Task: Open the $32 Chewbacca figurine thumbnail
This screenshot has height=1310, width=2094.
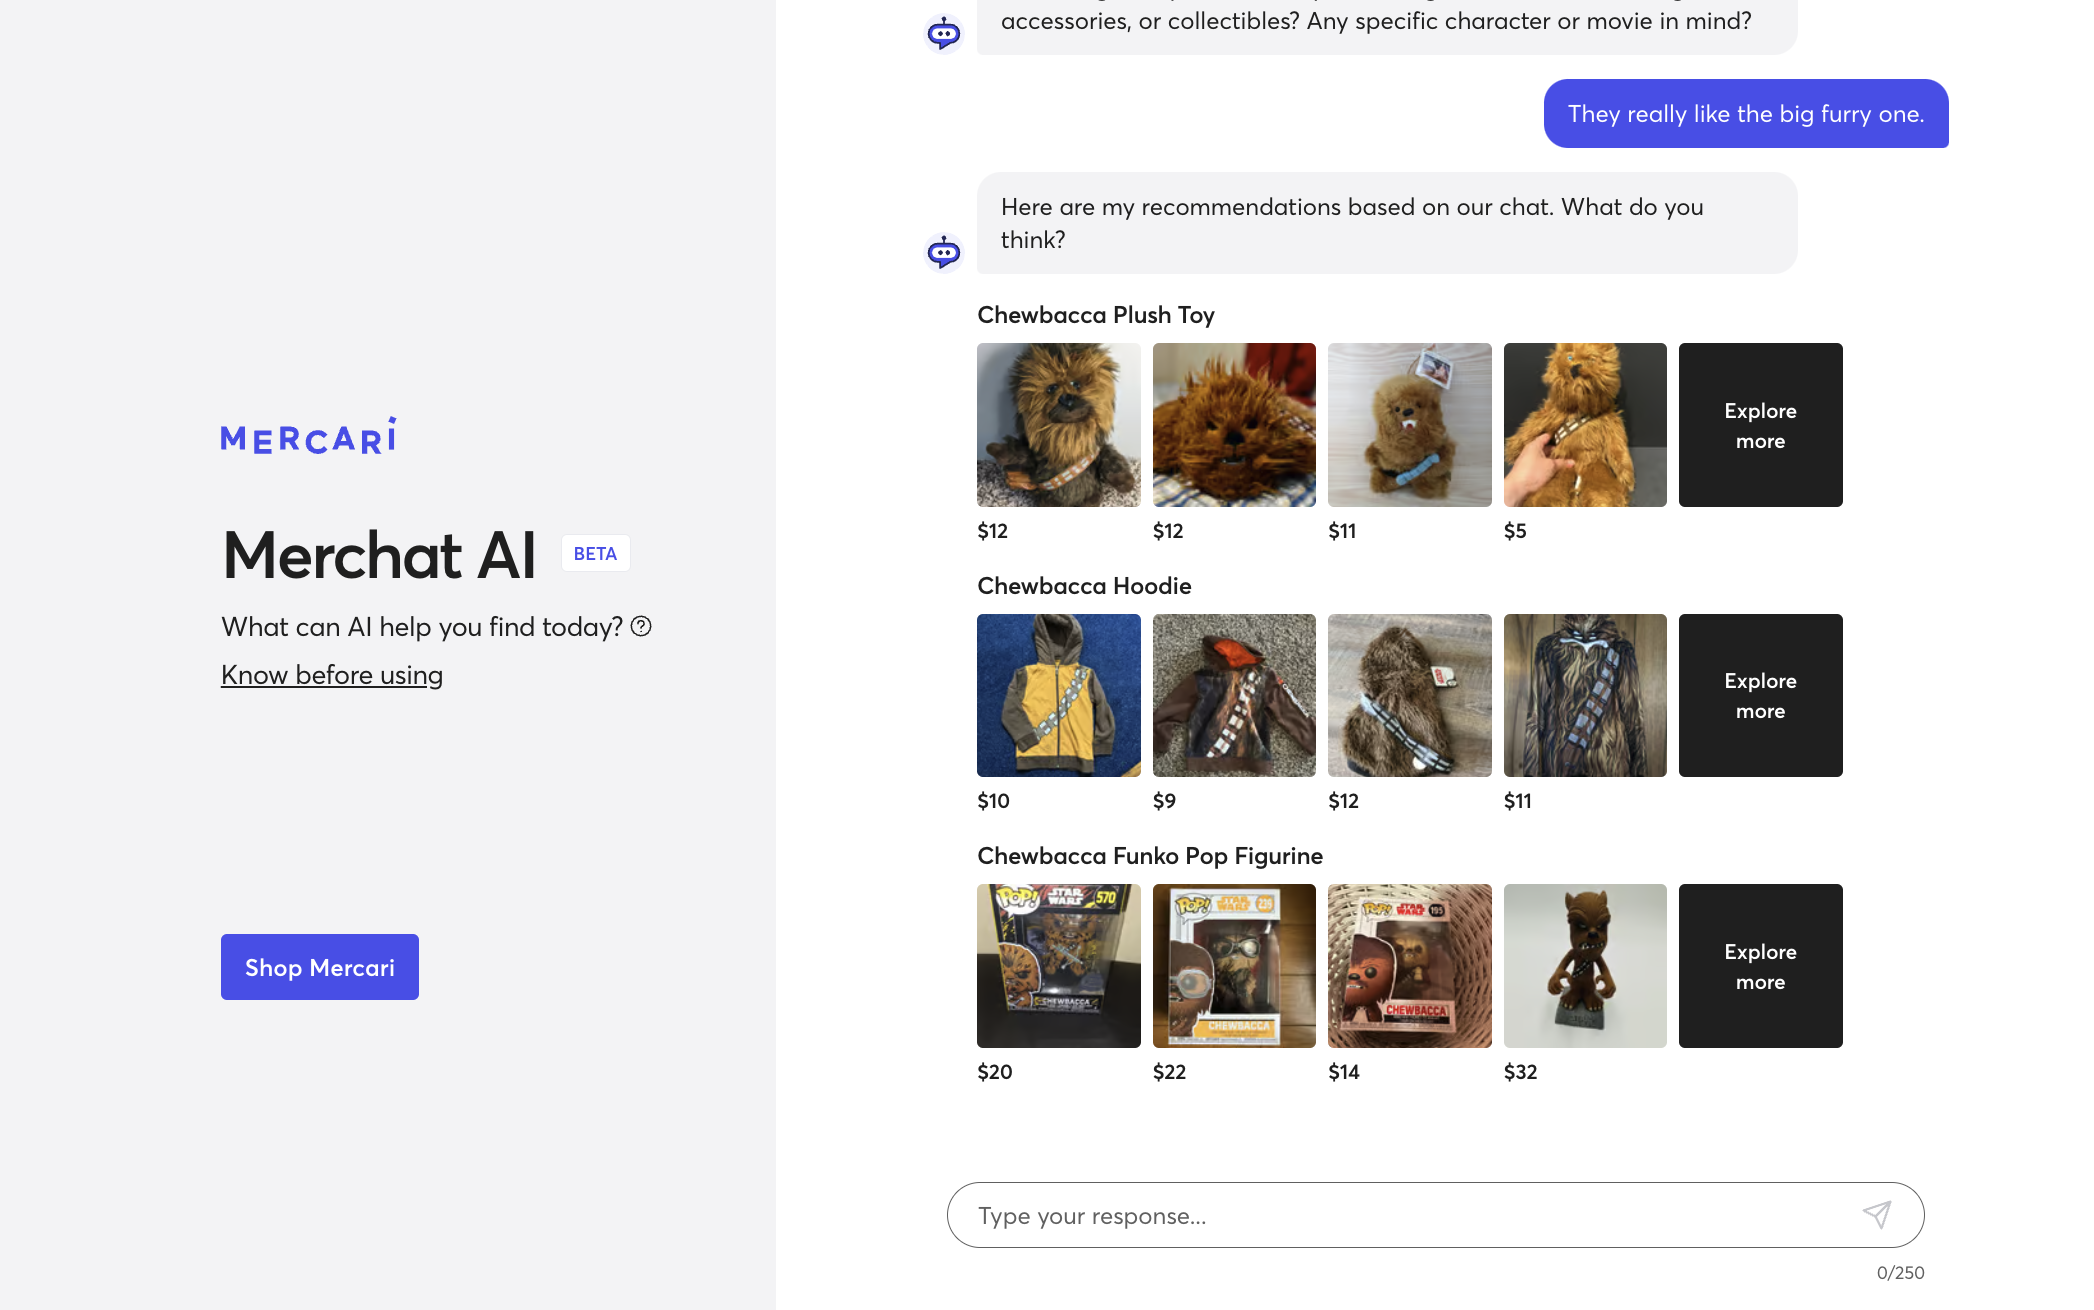Action: tap(1585, 966)
